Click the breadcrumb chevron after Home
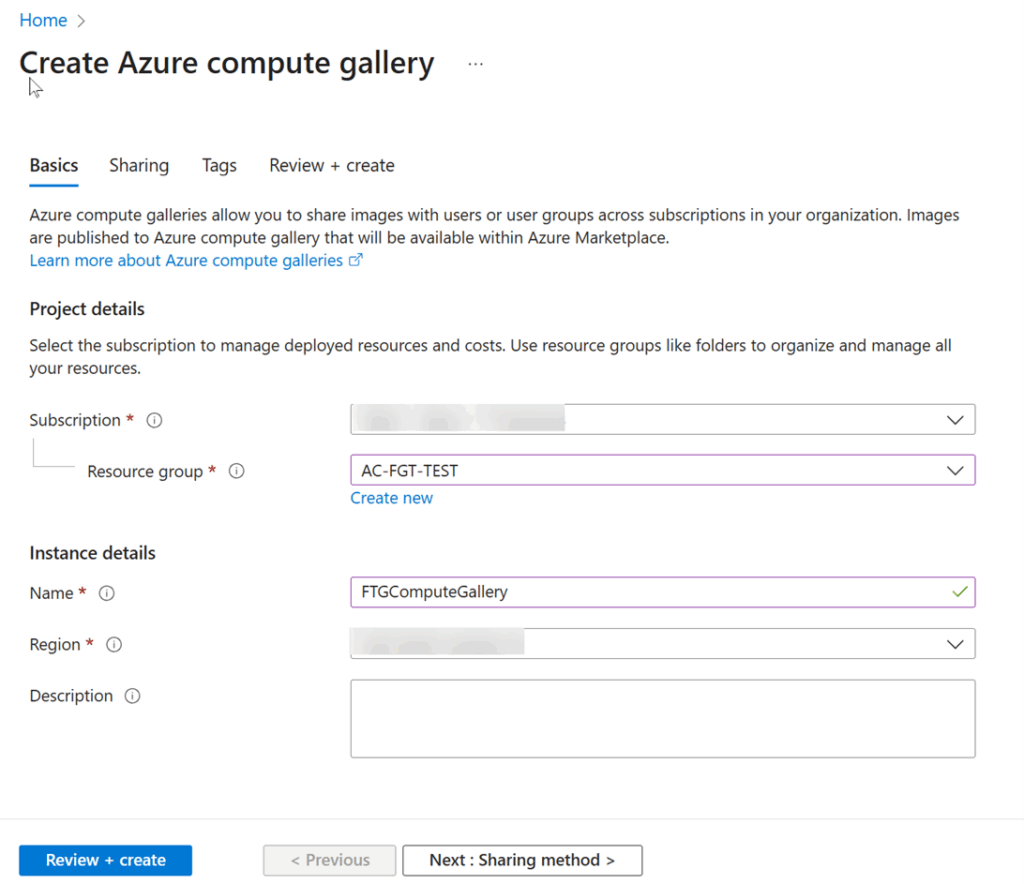The height and width of the screenshot is (884, 1024). coord(79,20)
